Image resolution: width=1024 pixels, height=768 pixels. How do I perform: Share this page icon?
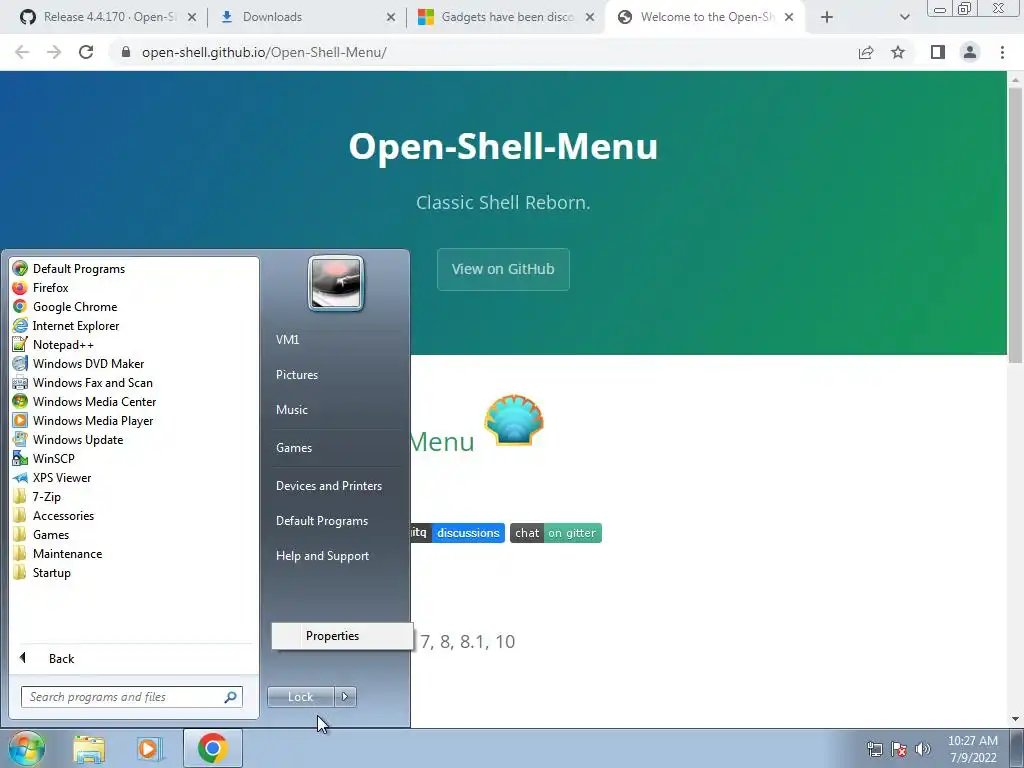(866, 52)
